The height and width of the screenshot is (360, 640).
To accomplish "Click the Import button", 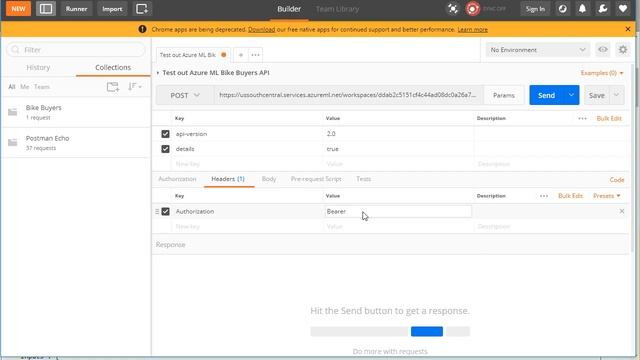I will tap(112, 9).
